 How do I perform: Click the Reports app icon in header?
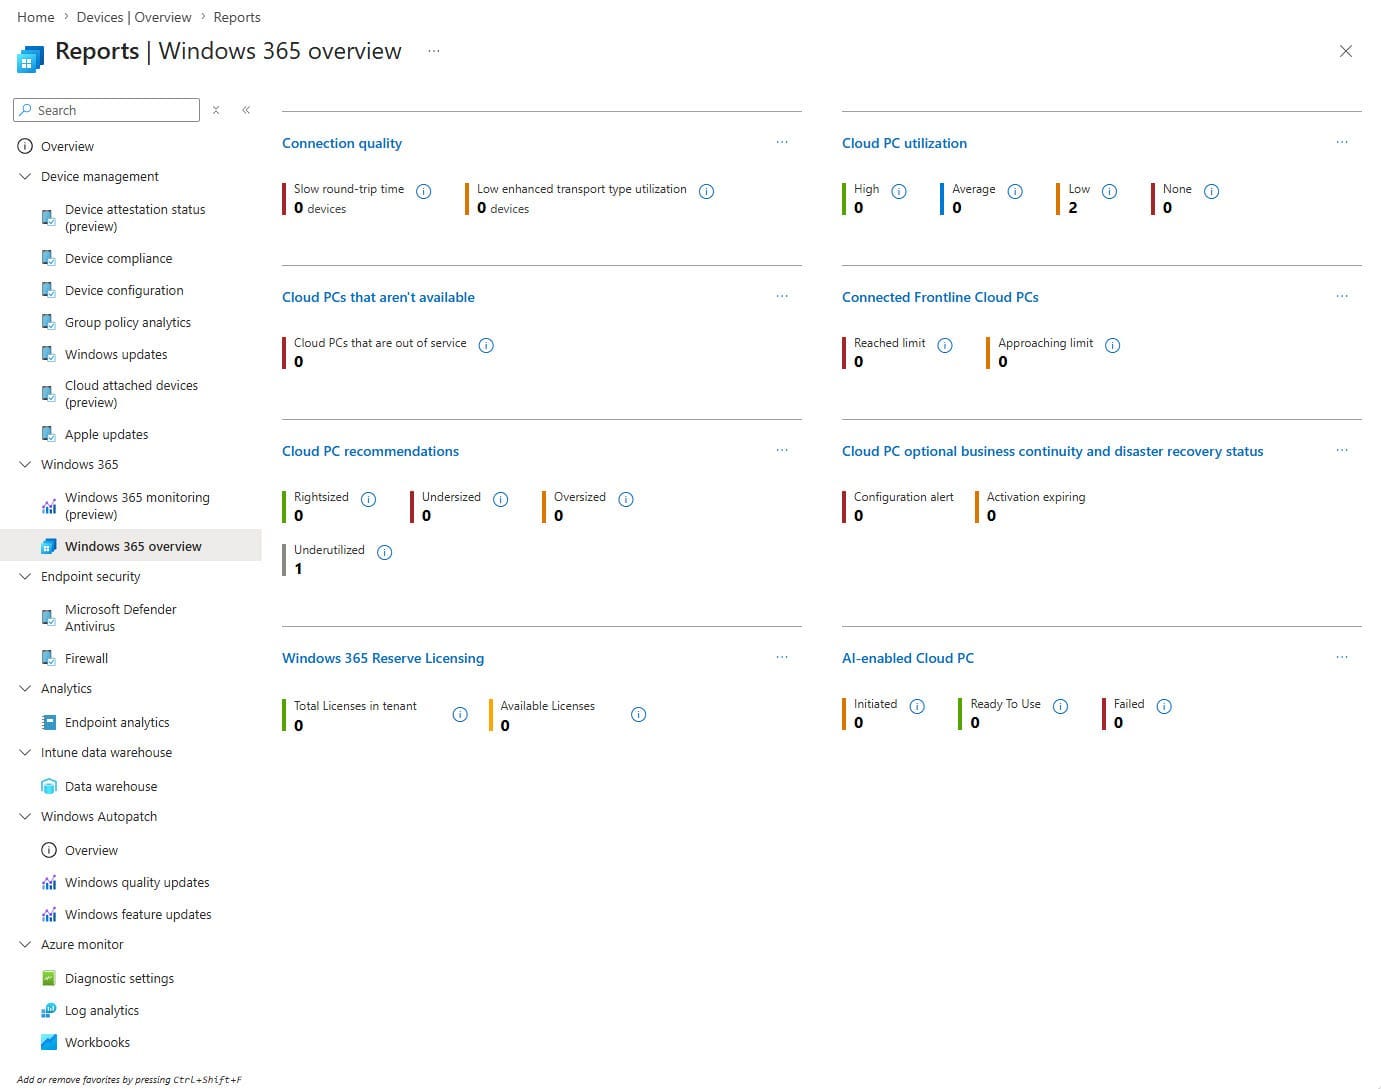[30, 59]
